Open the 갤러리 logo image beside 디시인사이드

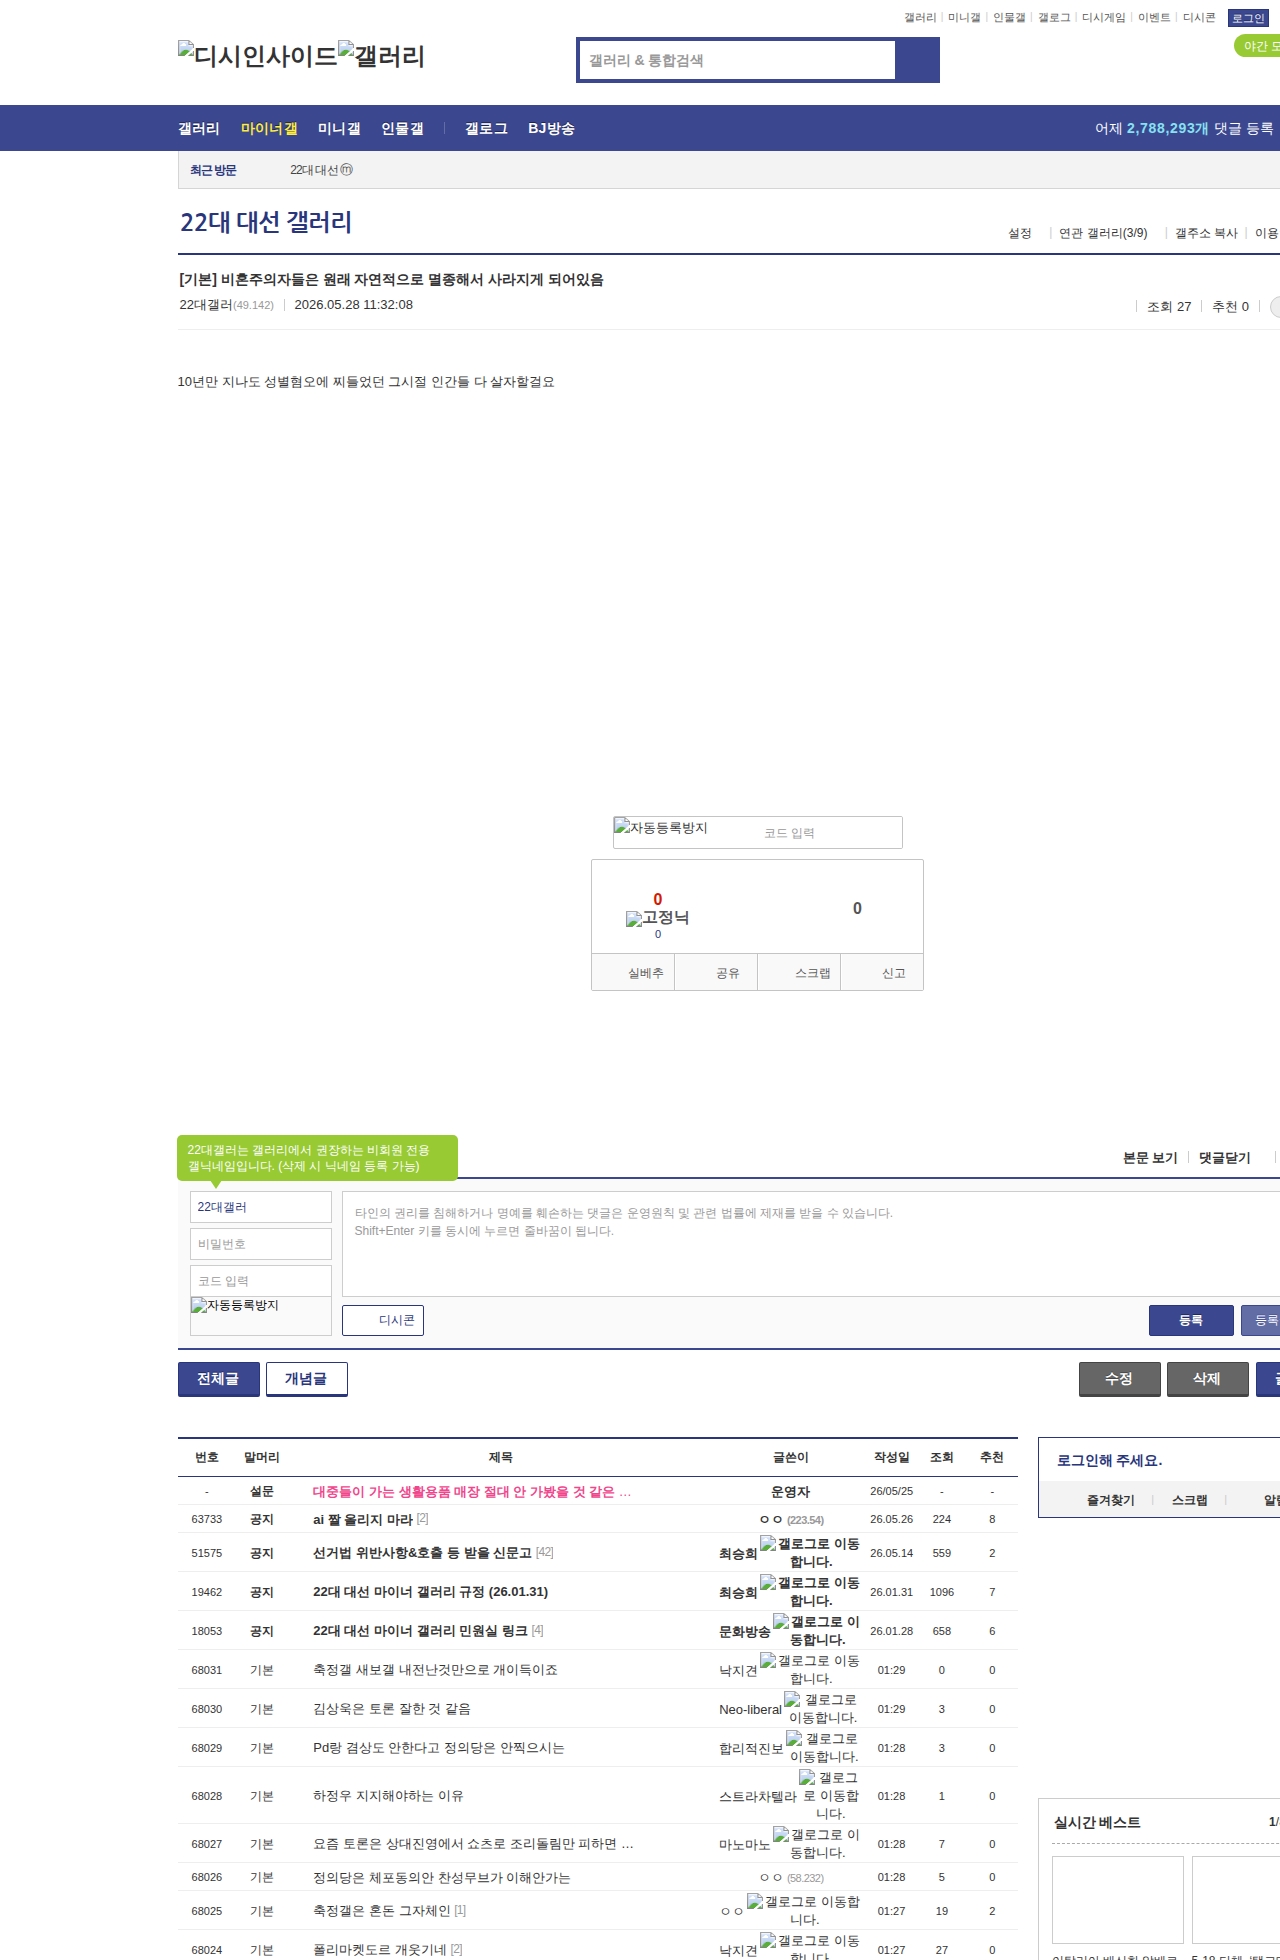point(381,56)
